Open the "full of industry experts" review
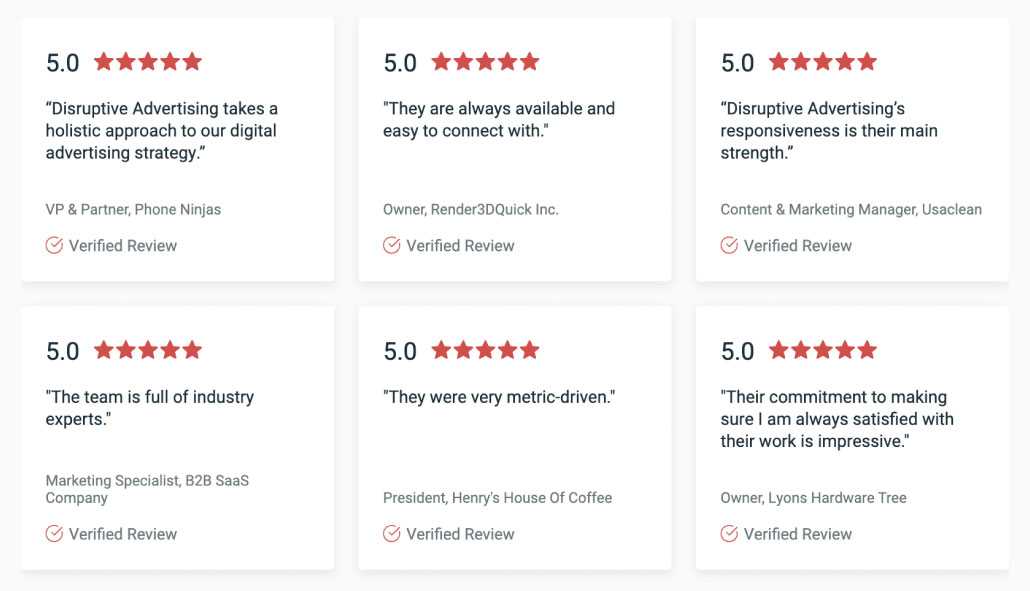The image size is (1030, 591). click(150, 408)
